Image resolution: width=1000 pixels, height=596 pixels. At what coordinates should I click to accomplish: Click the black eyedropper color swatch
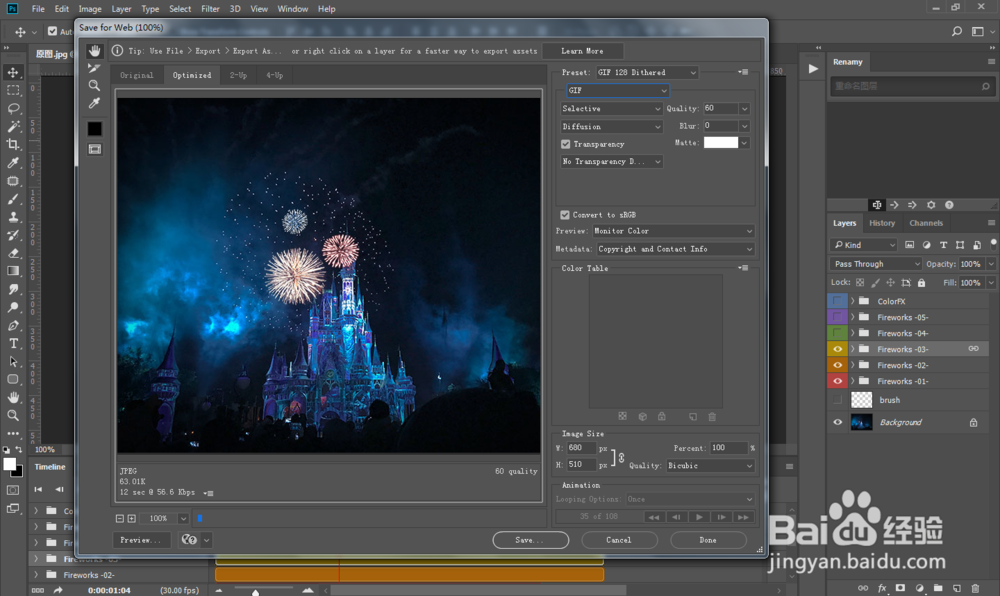pos(94,129)
